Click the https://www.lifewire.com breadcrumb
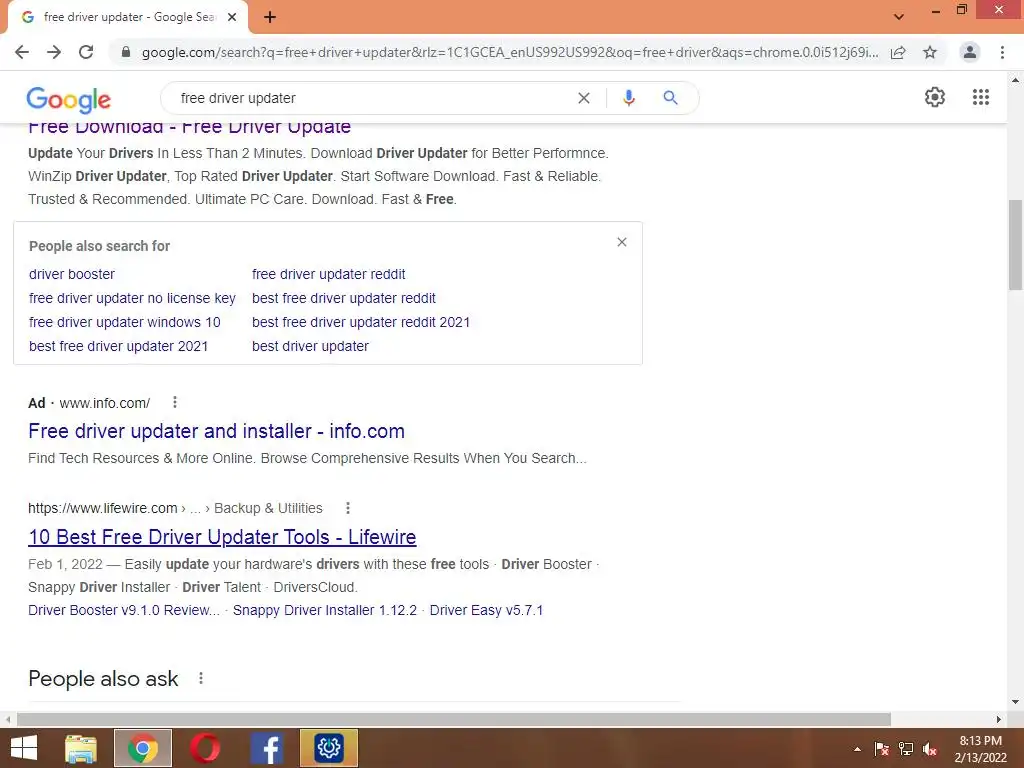The image size is (1024, 768). 103,508
